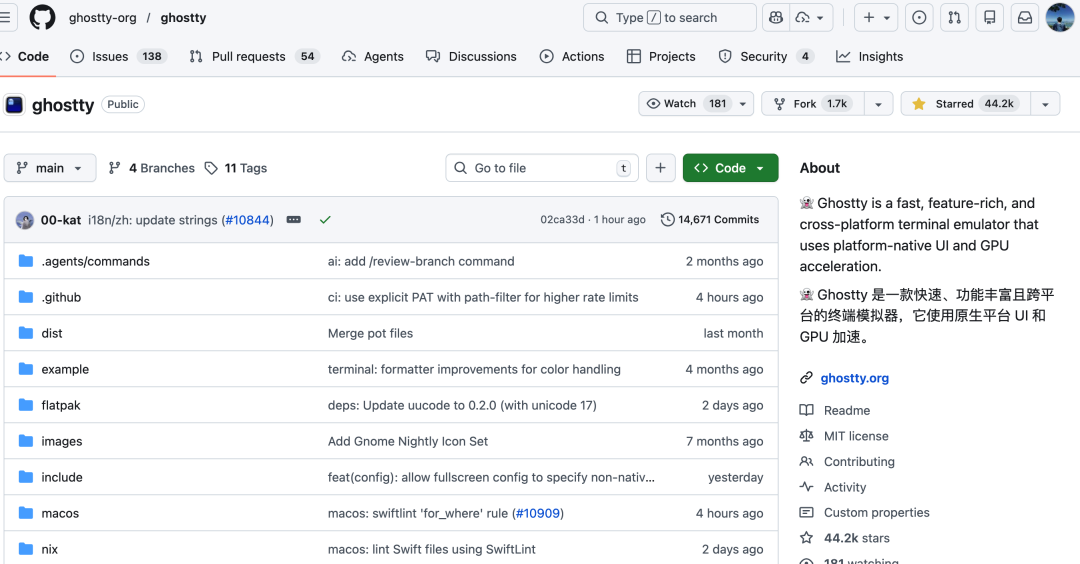Switch to the Actions tab
This screenshot has width=1080, height=564.
[572, 56]
